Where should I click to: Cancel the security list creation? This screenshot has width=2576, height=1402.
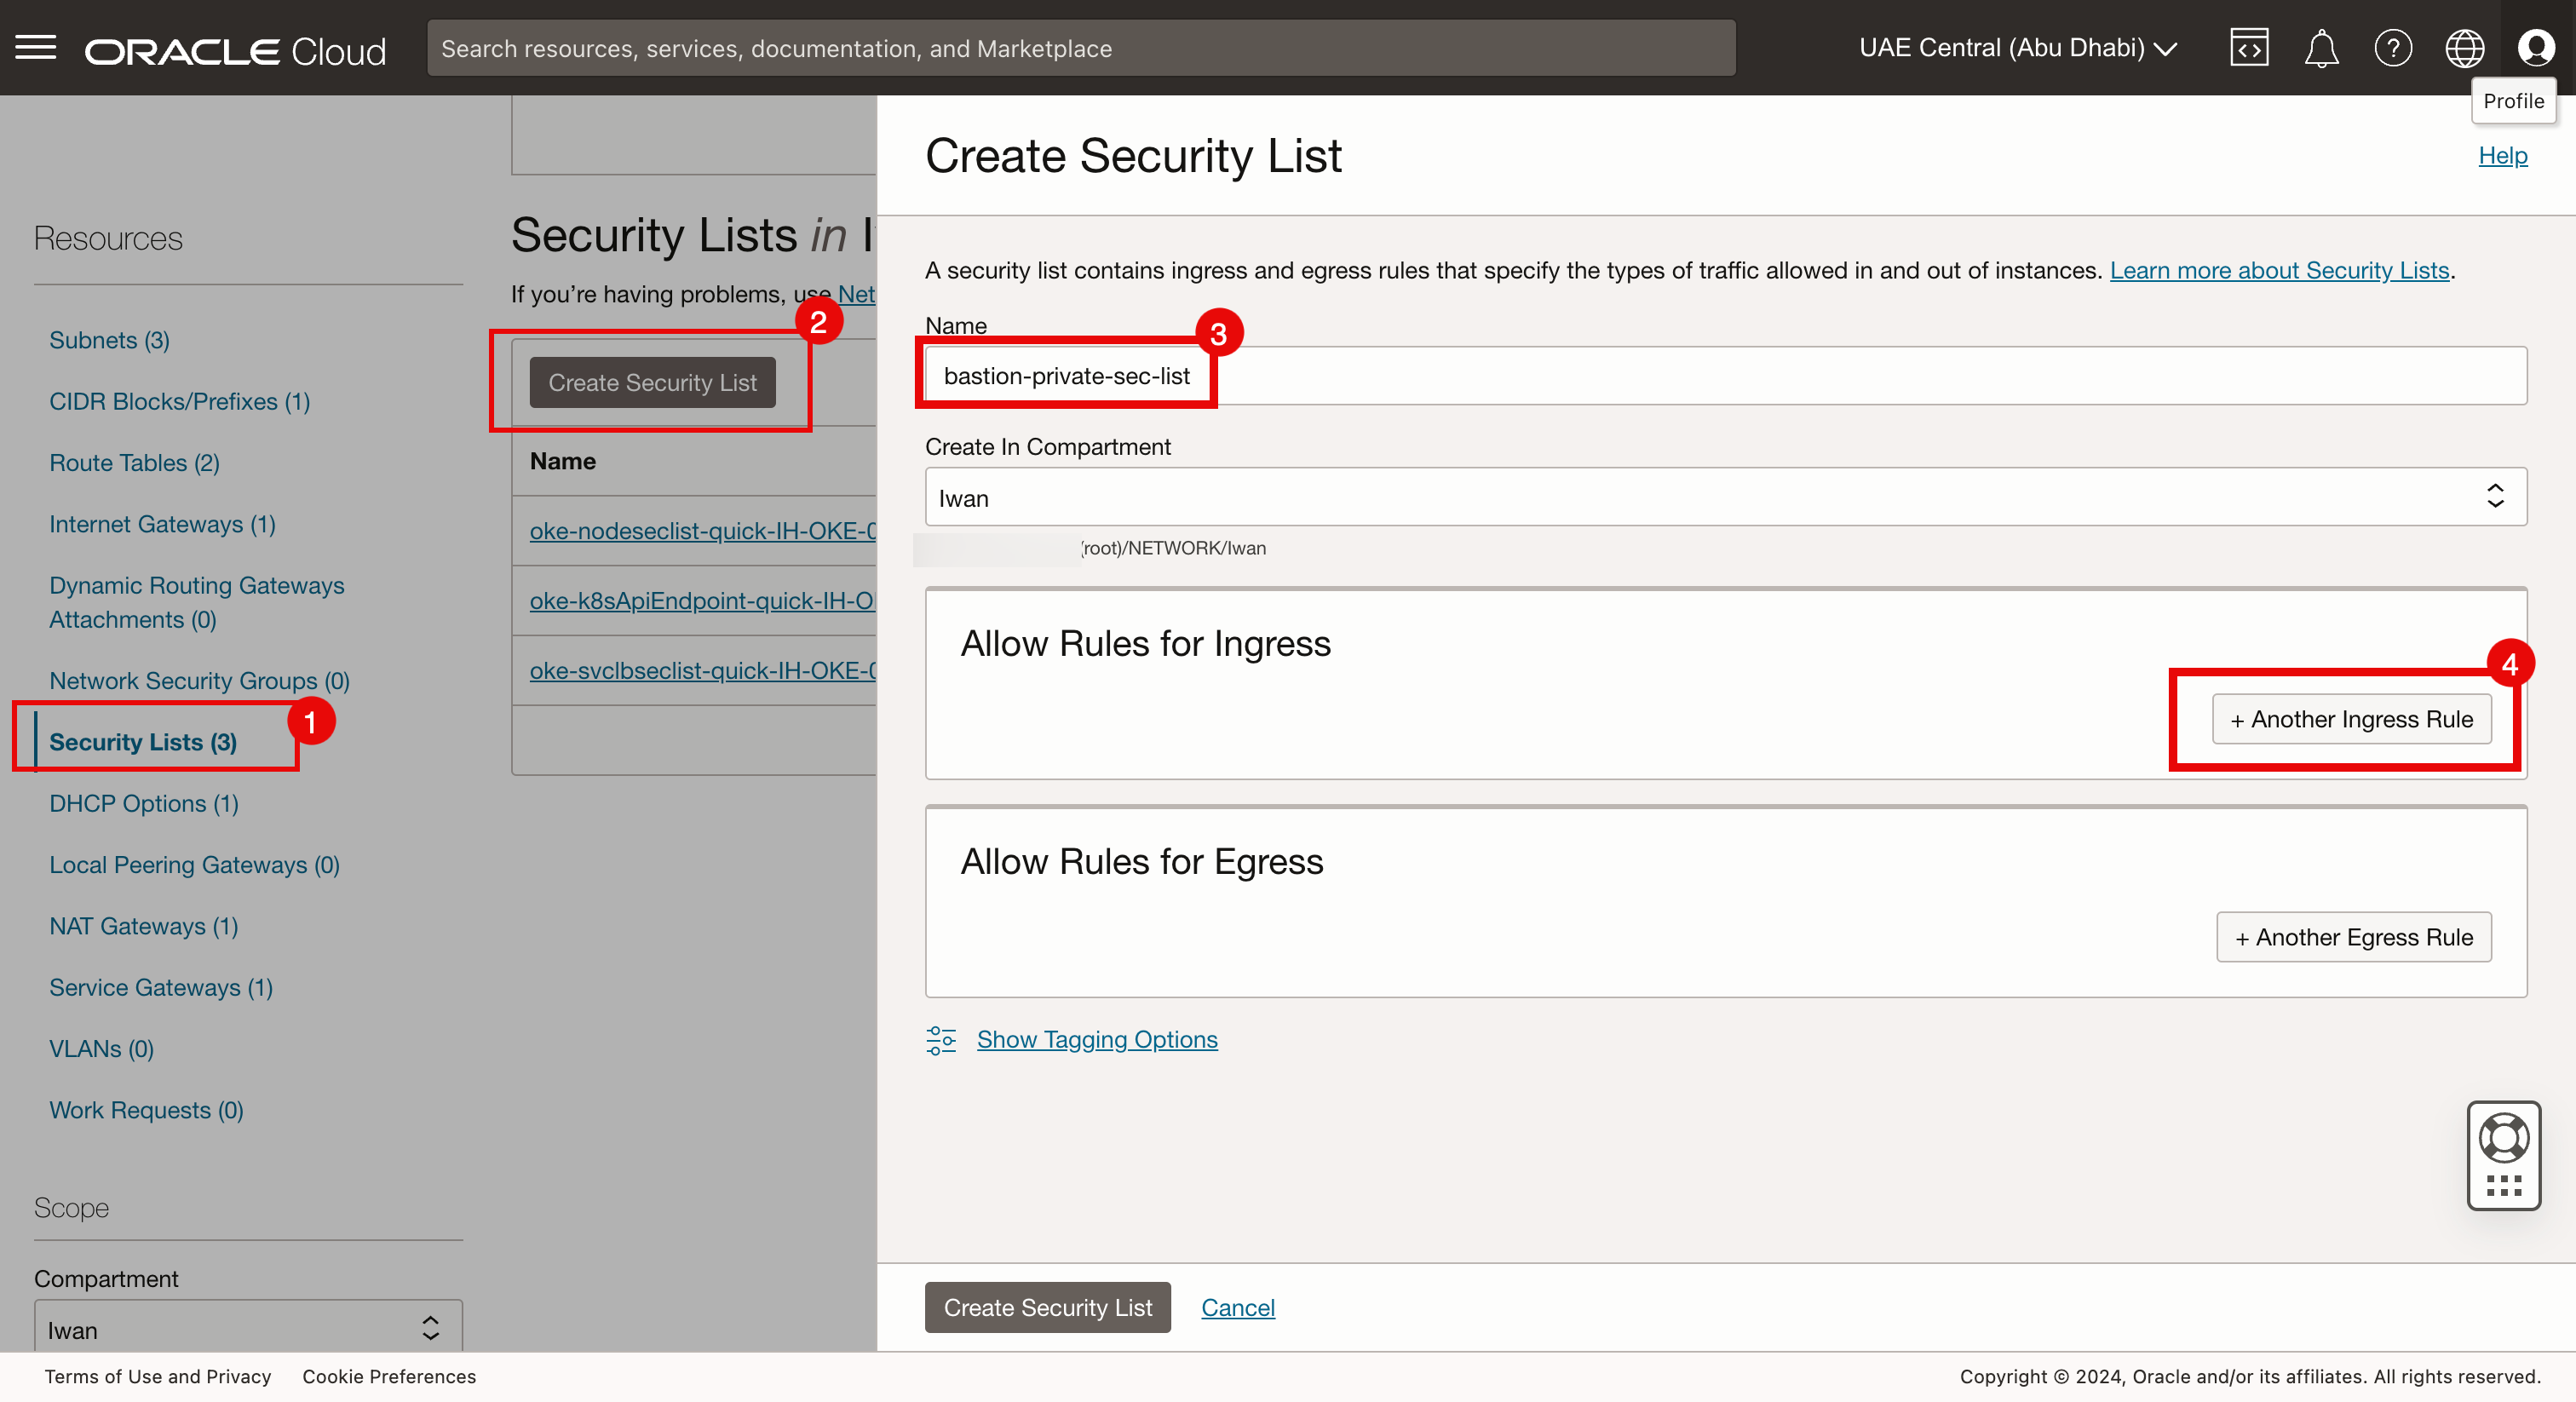1237,1307
